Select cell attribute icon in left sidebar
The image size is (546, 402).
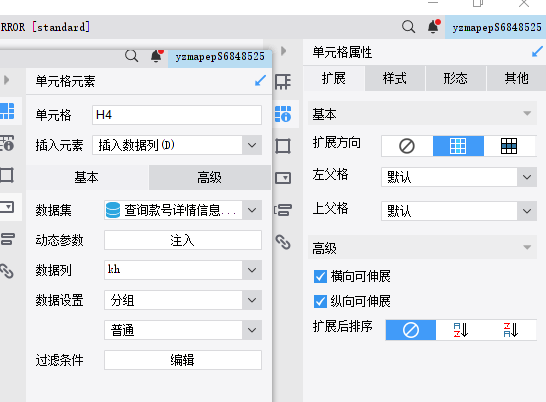(x=7, y=143)
